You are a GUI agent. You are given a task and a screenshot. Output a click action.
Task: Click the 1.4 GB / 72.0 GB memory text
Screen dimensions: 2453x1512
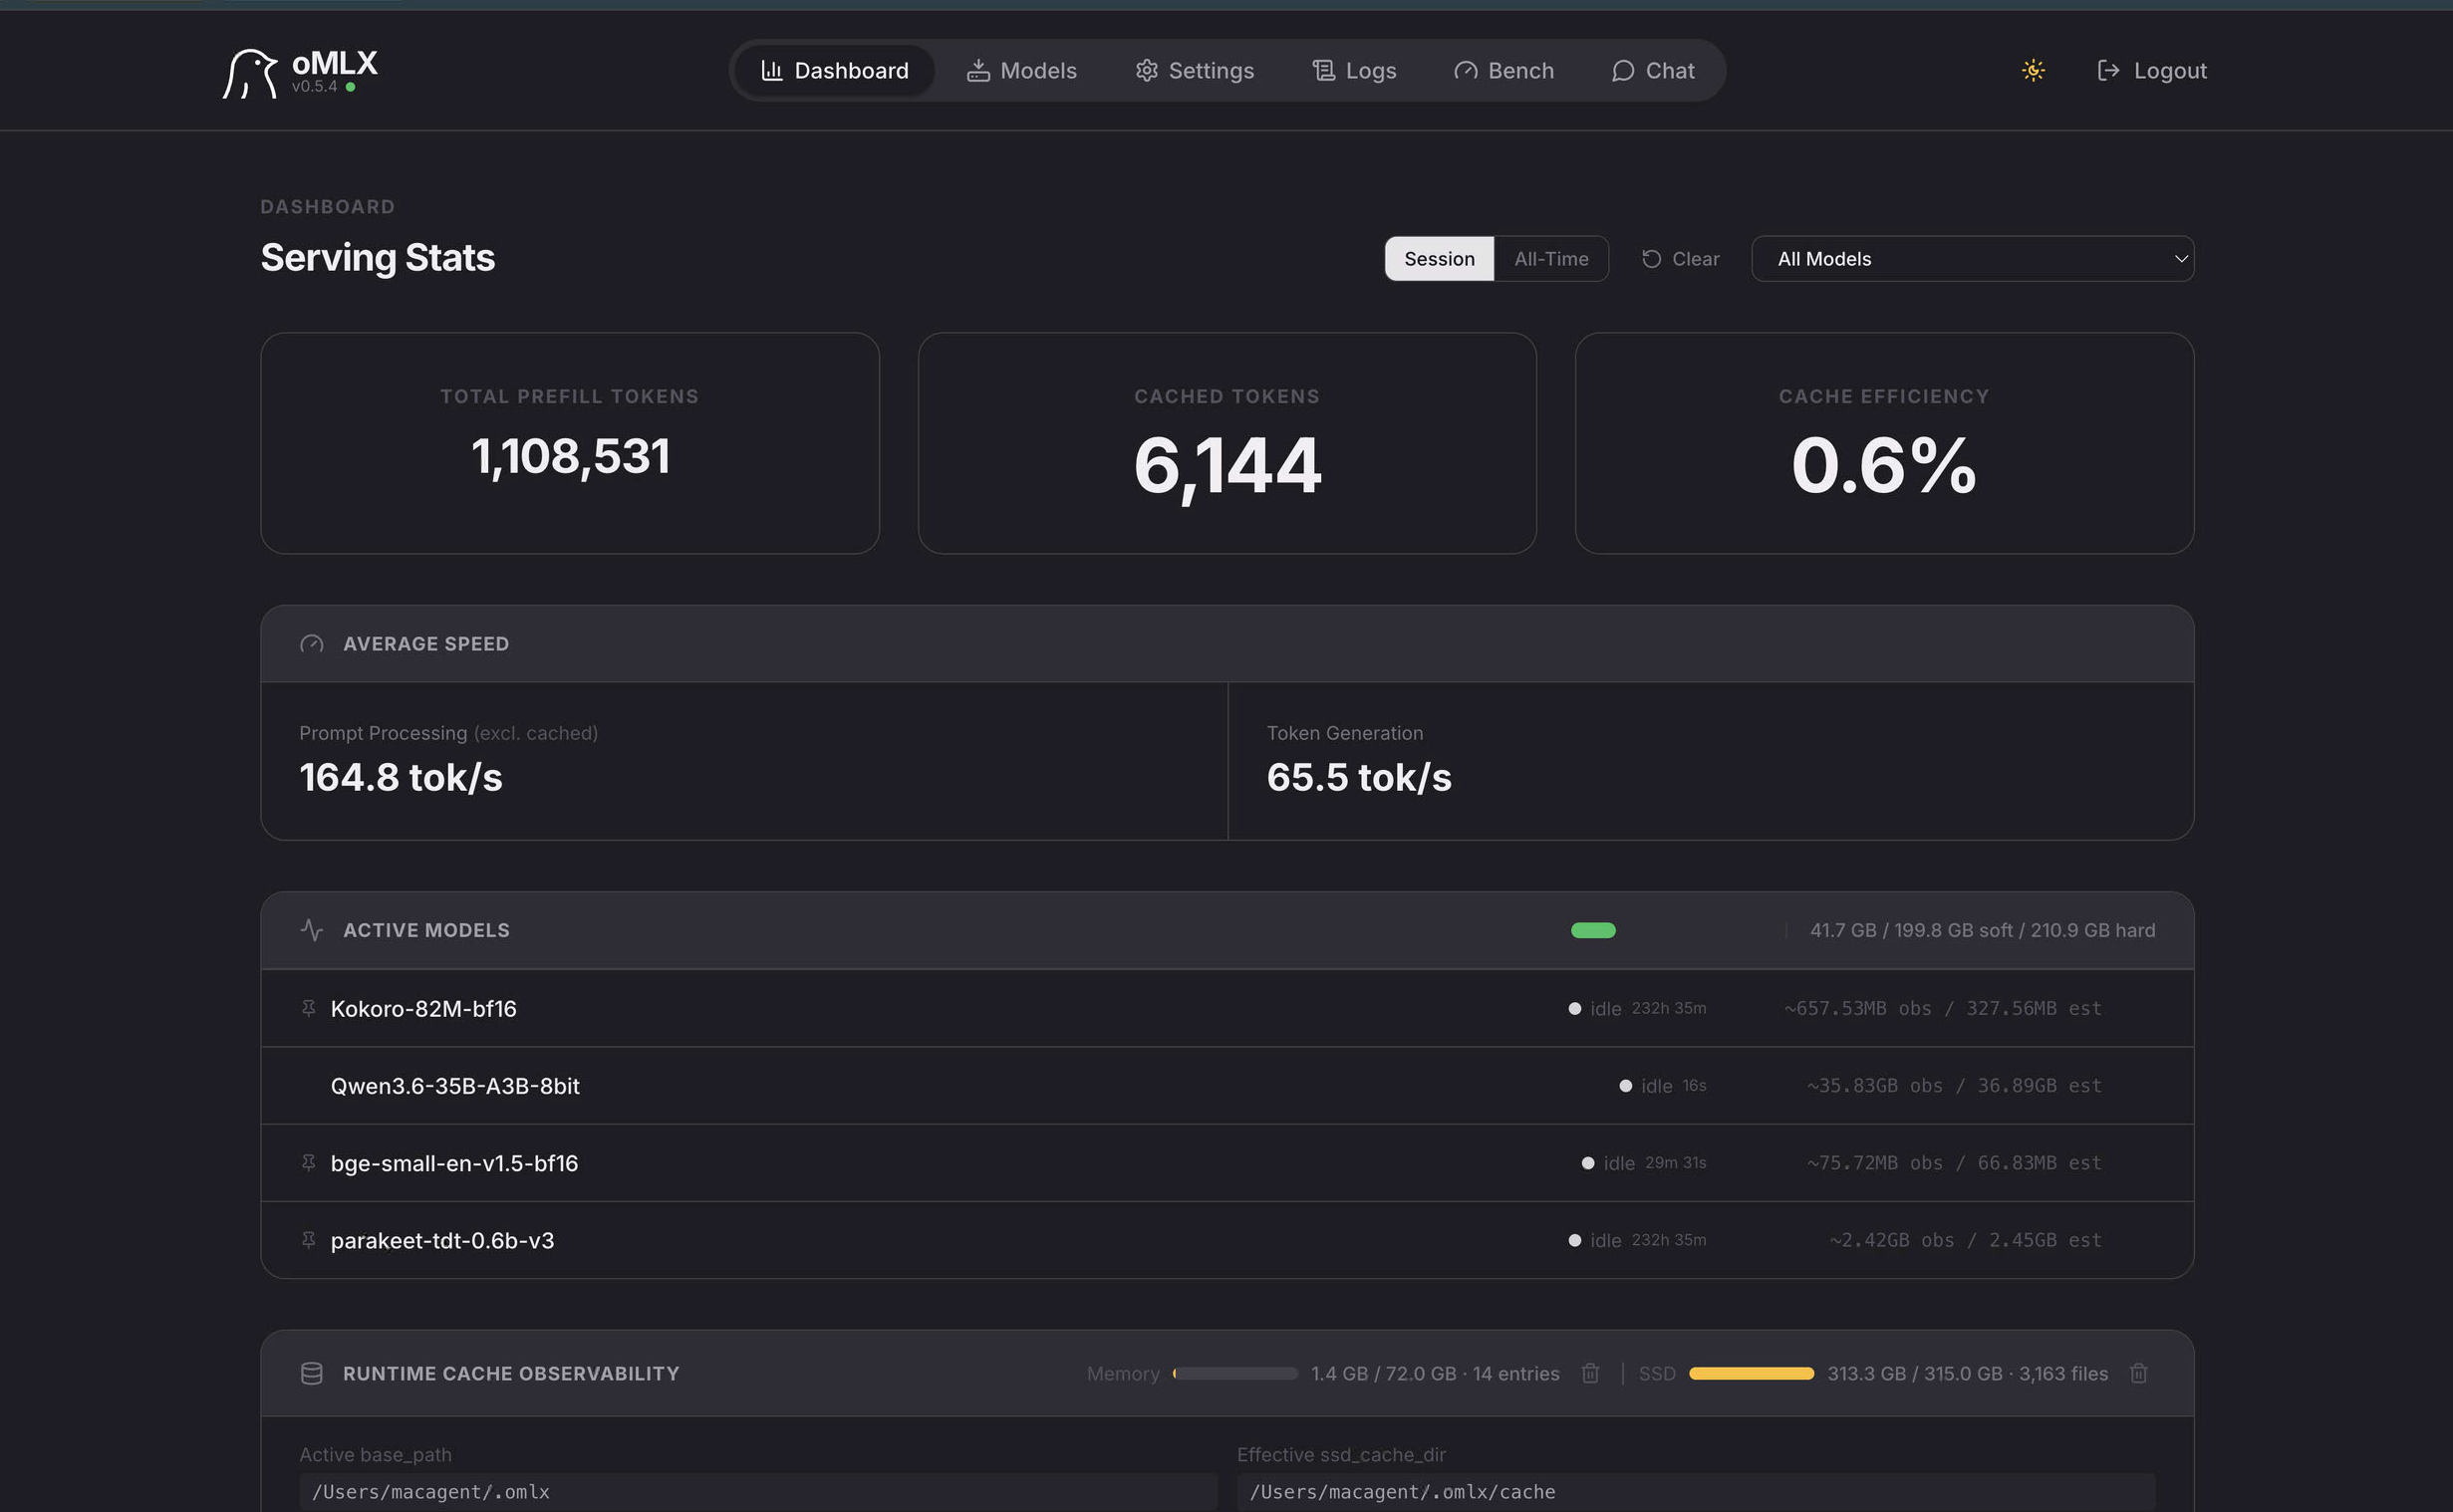click(x=1435, y=1373)
